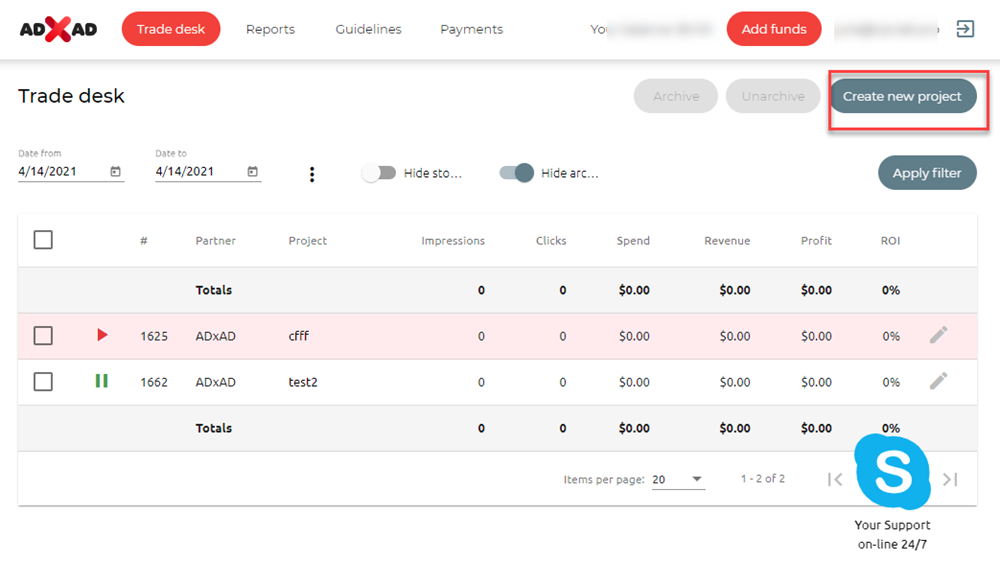Screen dimensions: 1000x561
Task: Select all projects with header checkbox
Action: pos(43,240)
